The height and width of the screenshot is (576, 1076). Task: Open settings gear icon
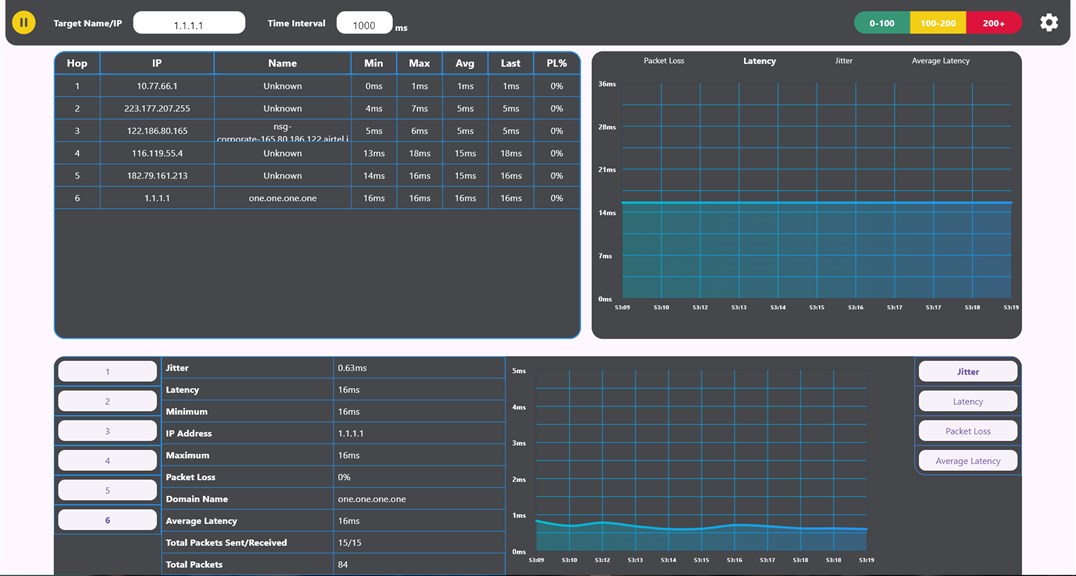point(1048,22)
